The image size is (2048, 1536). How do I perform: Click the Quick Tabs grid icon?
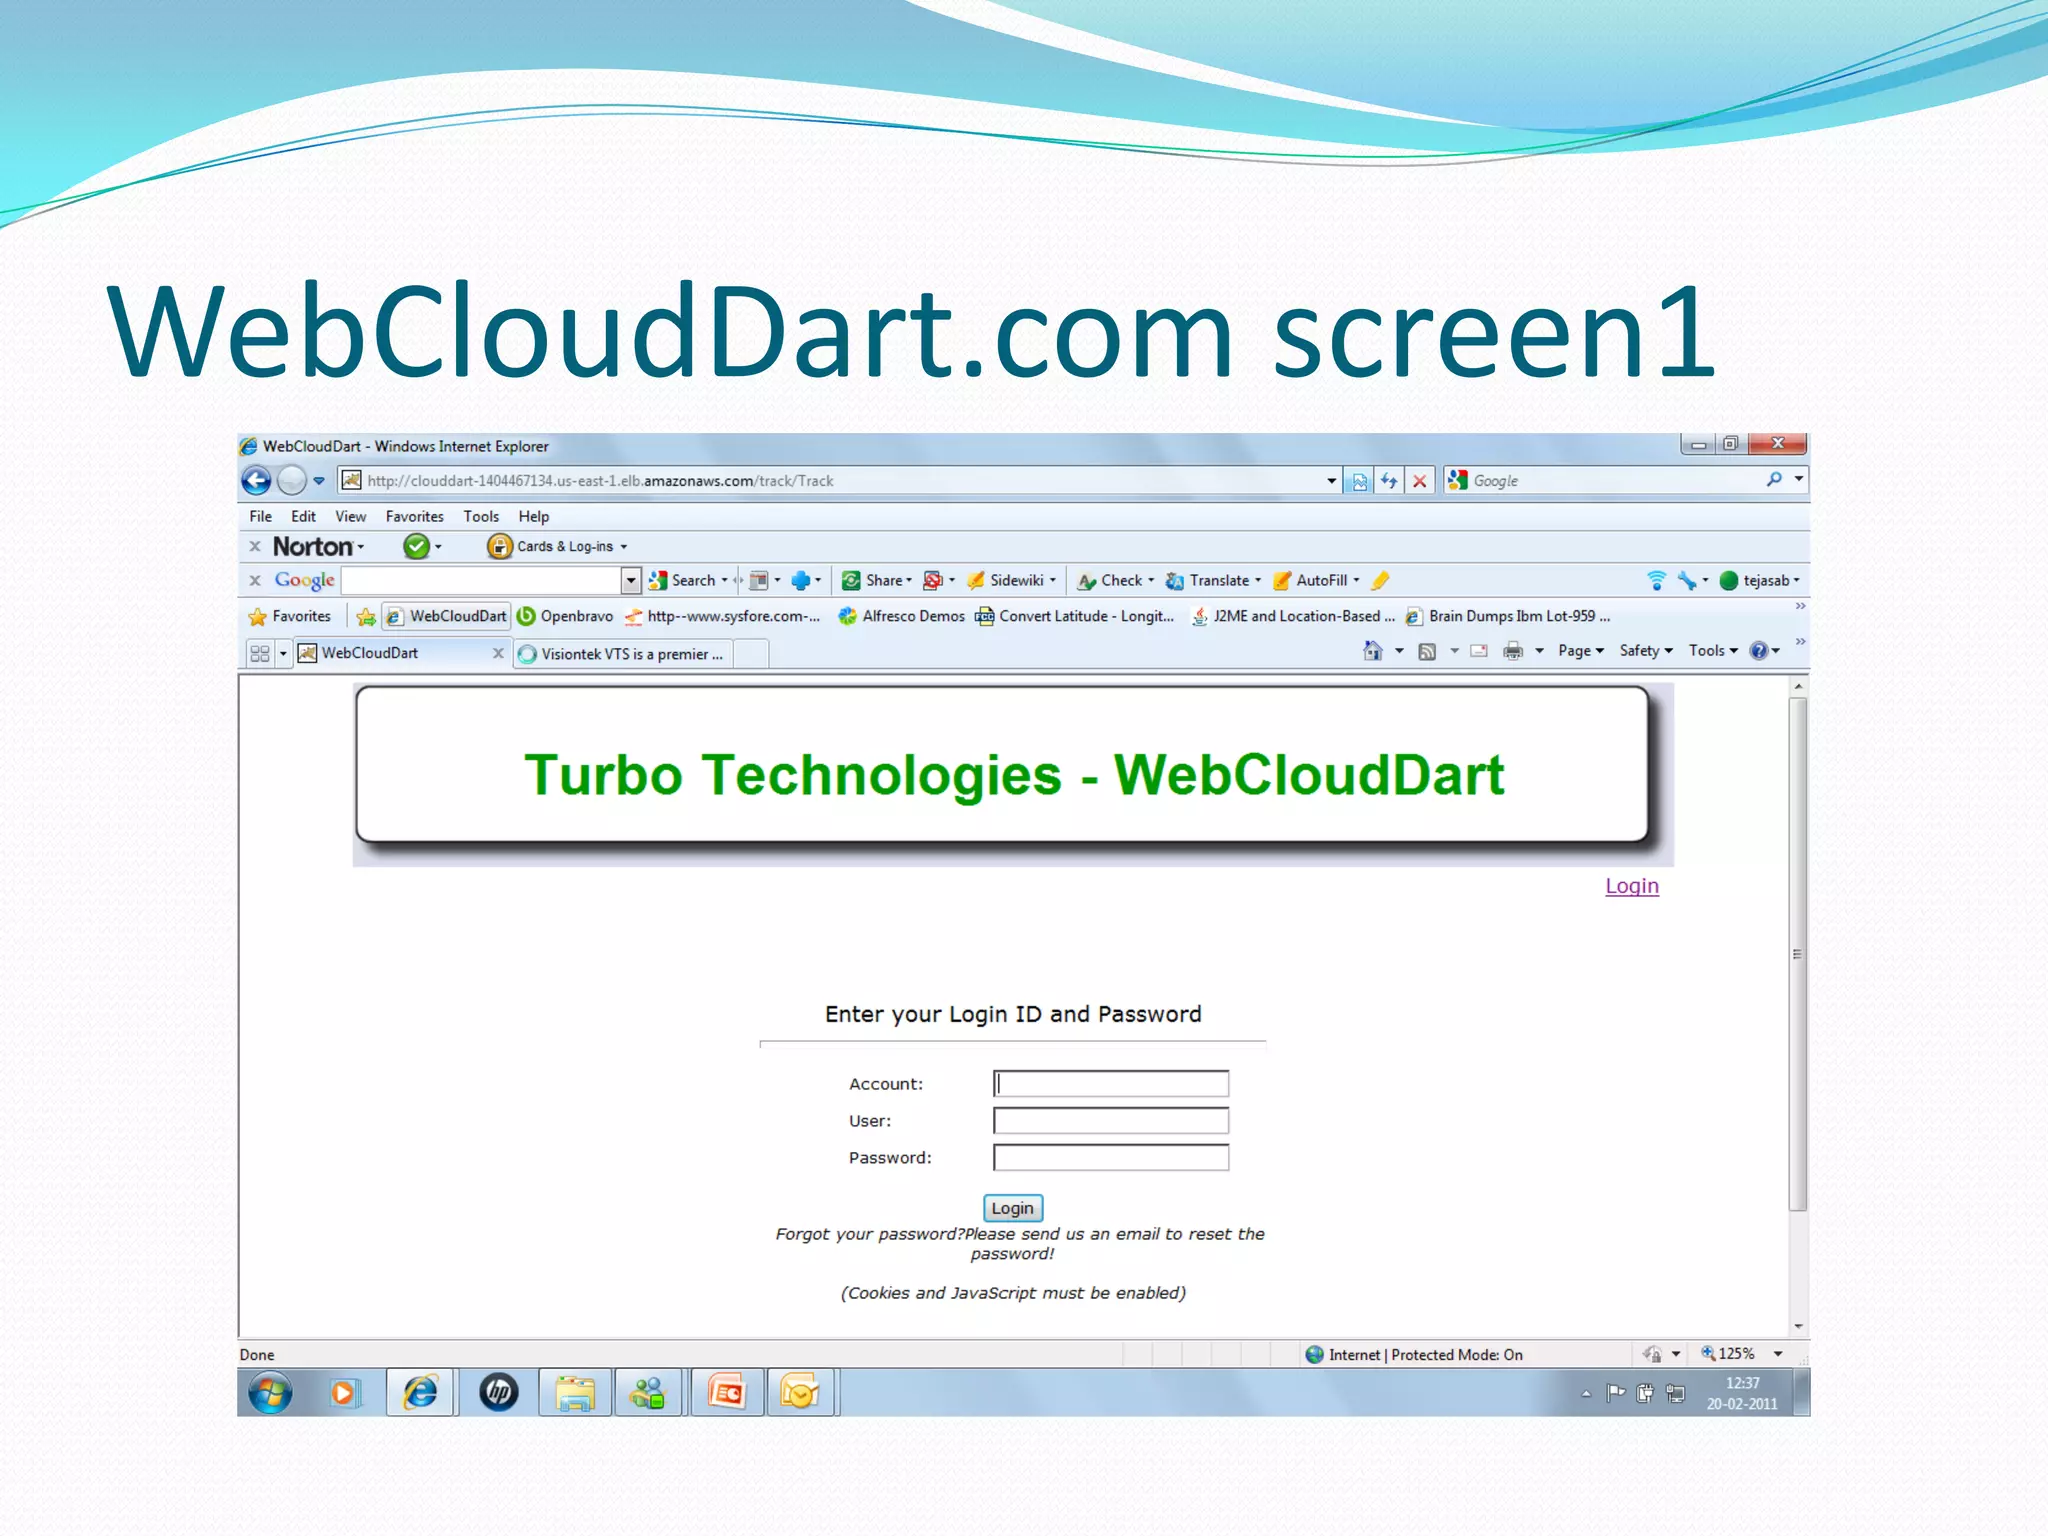pyautogui.click(x=260, y=653)
